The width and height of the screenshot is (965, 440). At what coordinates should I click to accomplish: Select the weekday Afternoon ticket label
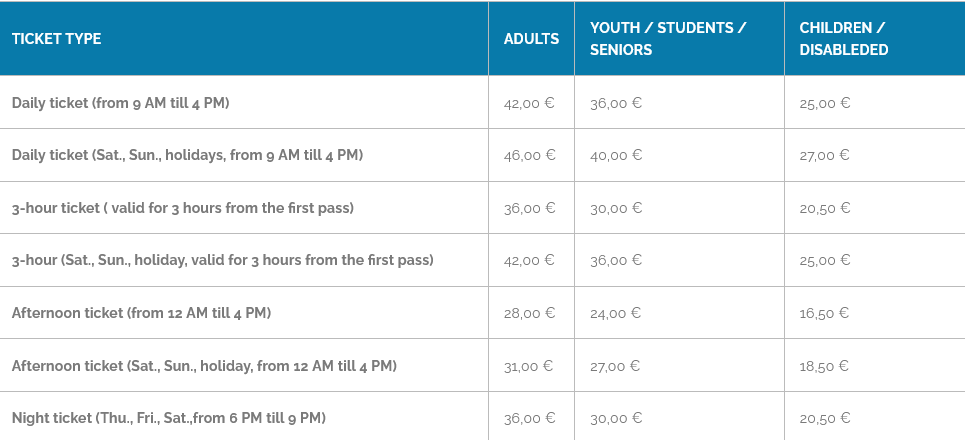coord(141,313)
